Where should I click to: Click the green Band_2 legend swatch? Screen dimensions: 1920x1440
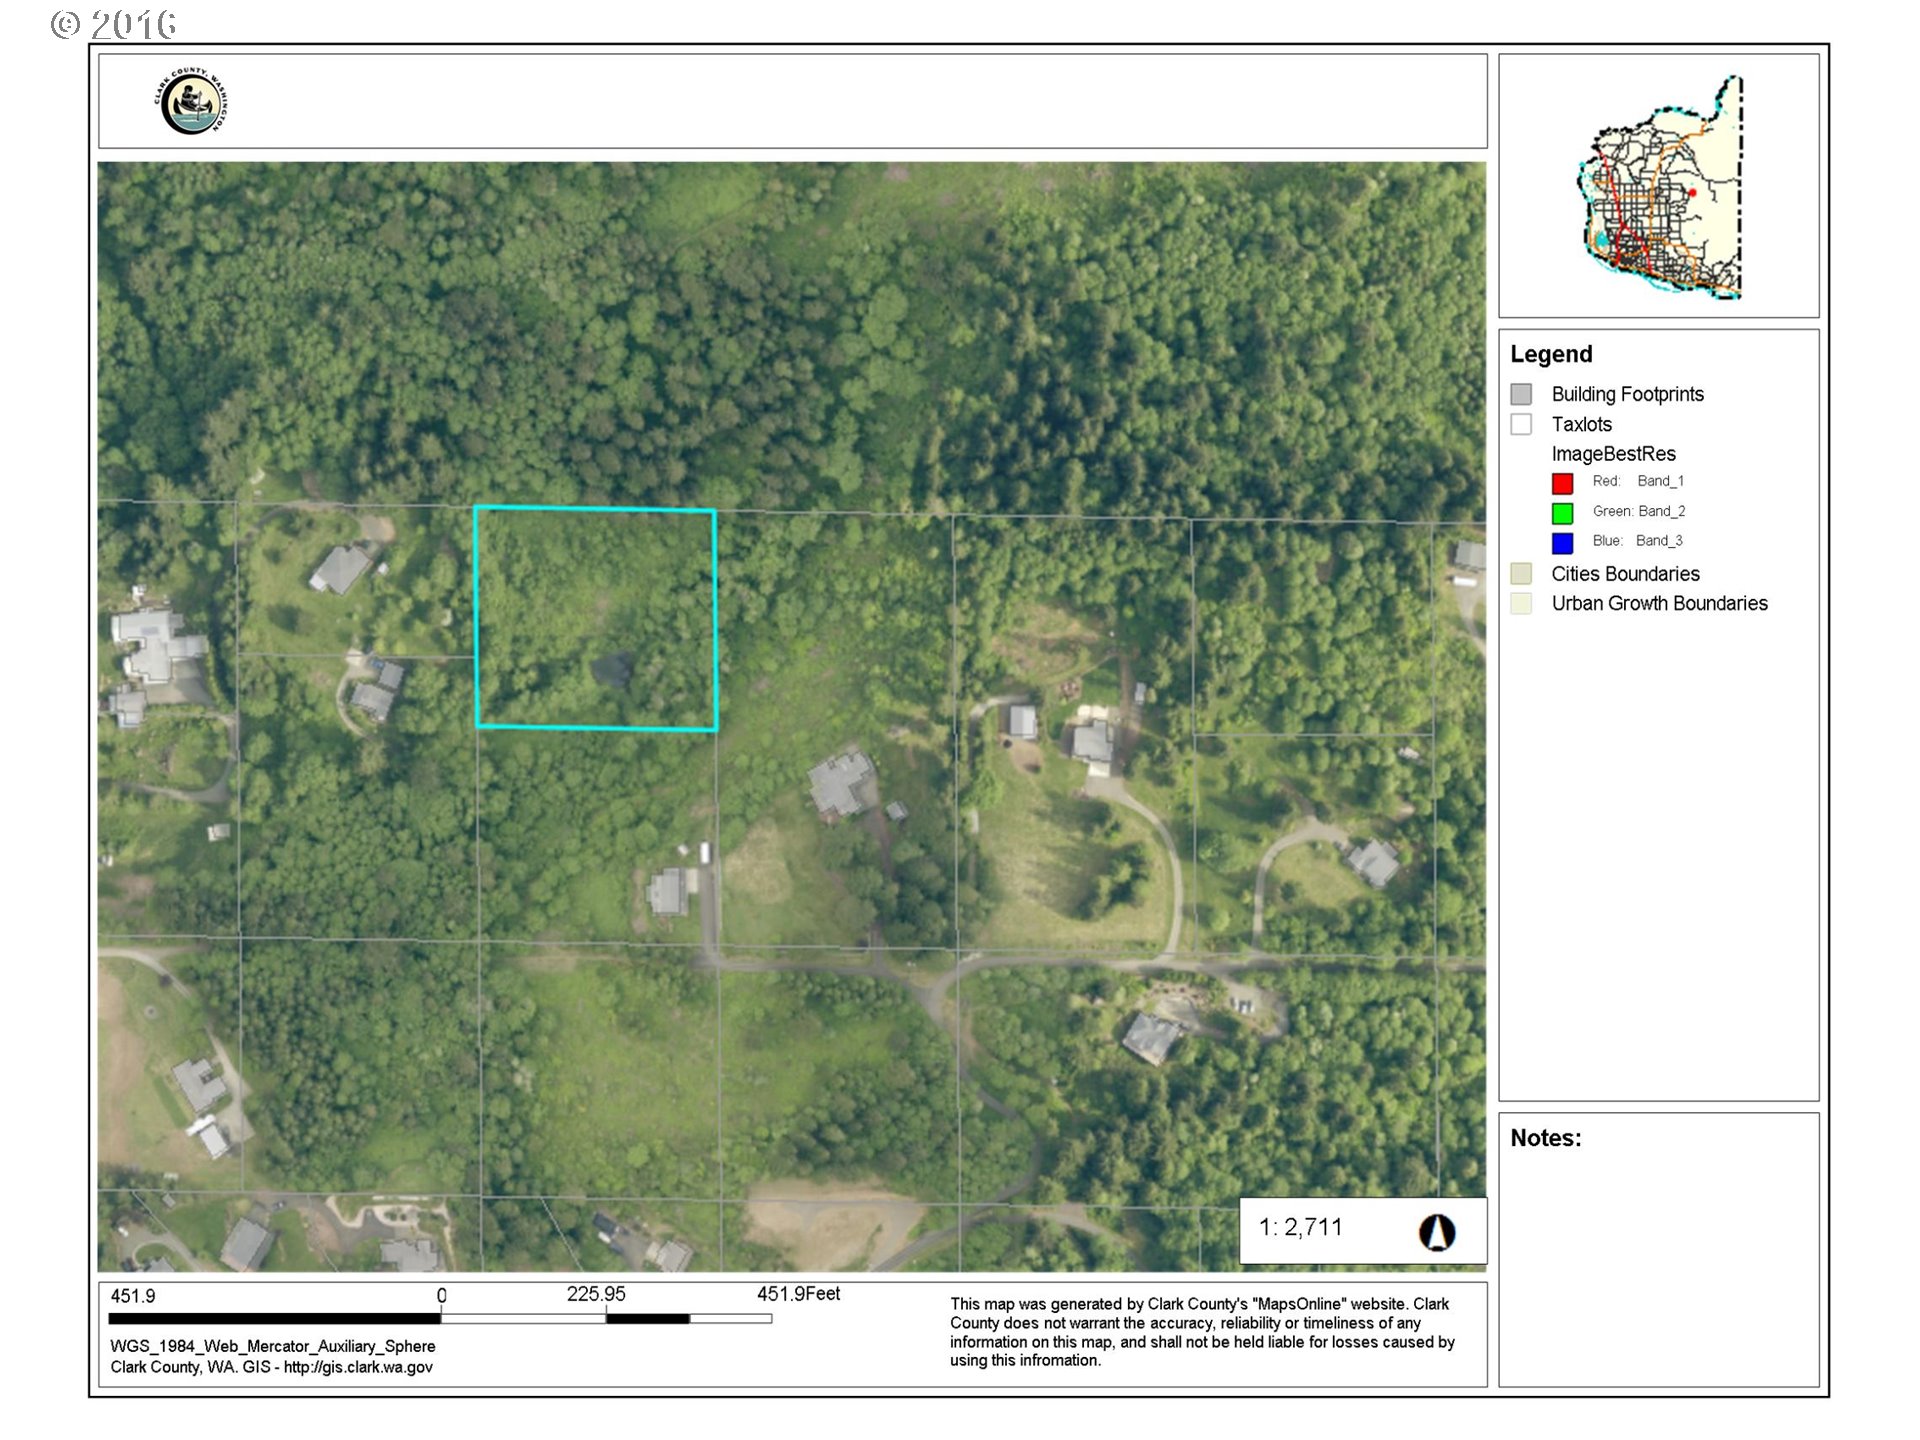point(1562,513)
